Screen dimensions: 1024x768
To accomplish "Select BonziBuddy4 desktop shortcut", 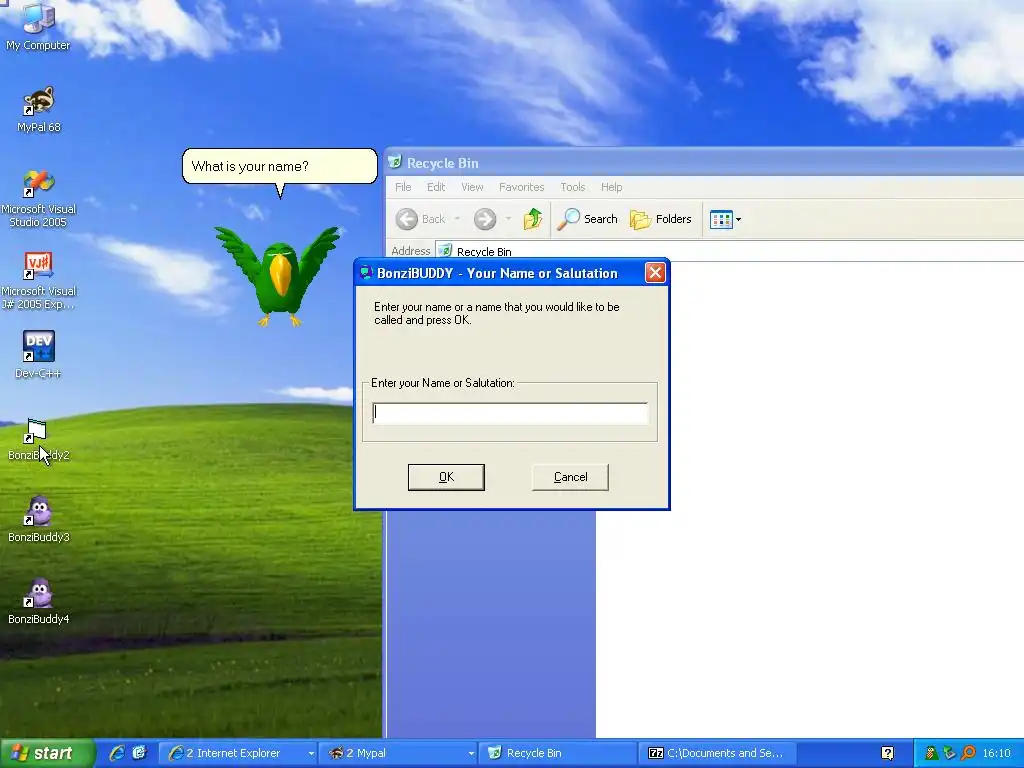I will [x=38, y=601].
